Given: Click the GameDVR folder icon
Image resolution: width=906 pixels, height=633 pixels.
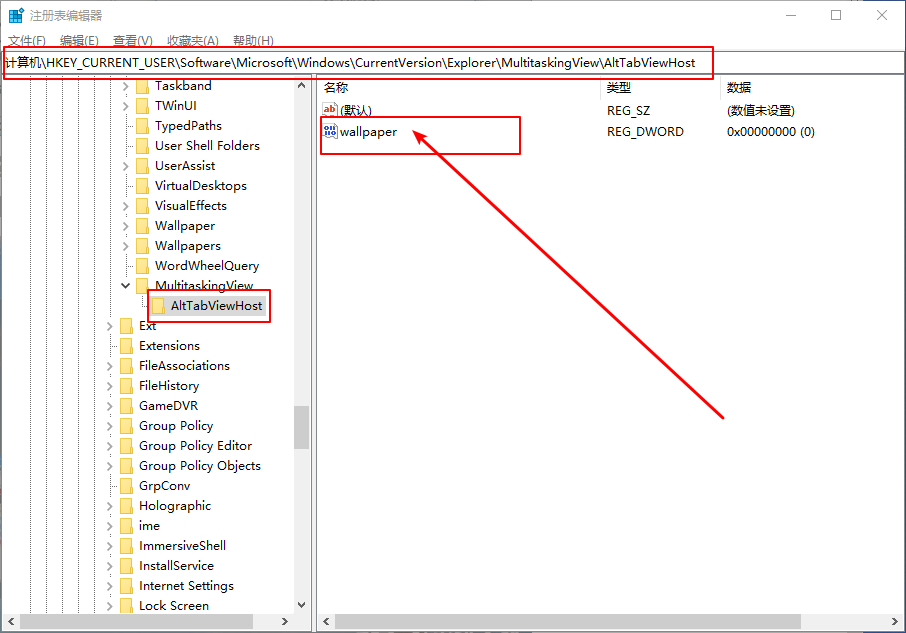Looking at the screenshot, I should (x=126, y=405).
